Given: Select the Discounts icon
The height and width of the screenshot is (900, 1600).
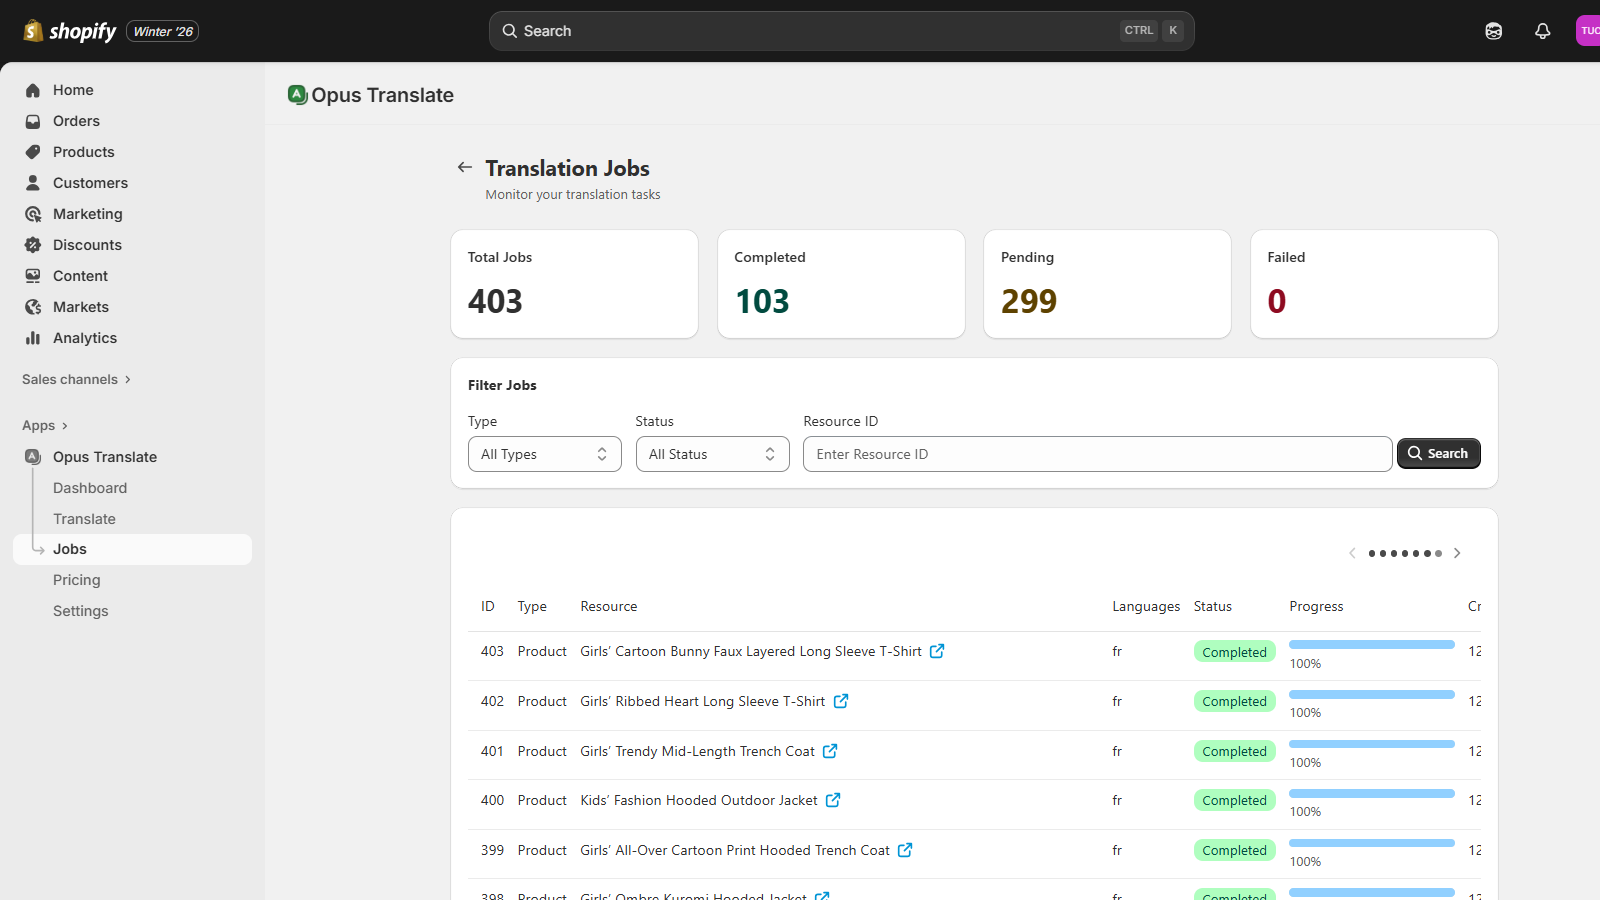Looking at the screenshot, I should (x=33, y=244).
